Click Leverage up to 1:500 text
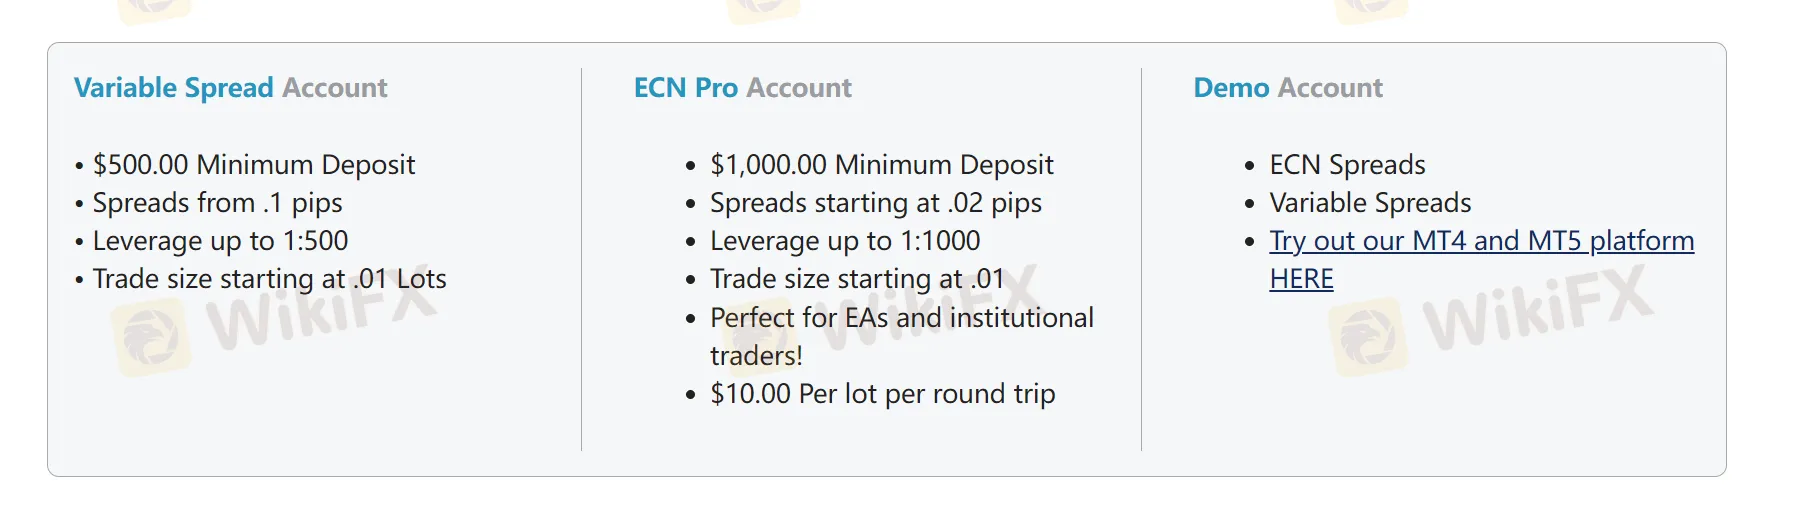This screenshot has width=1801, height=531. tap(220, 241)
